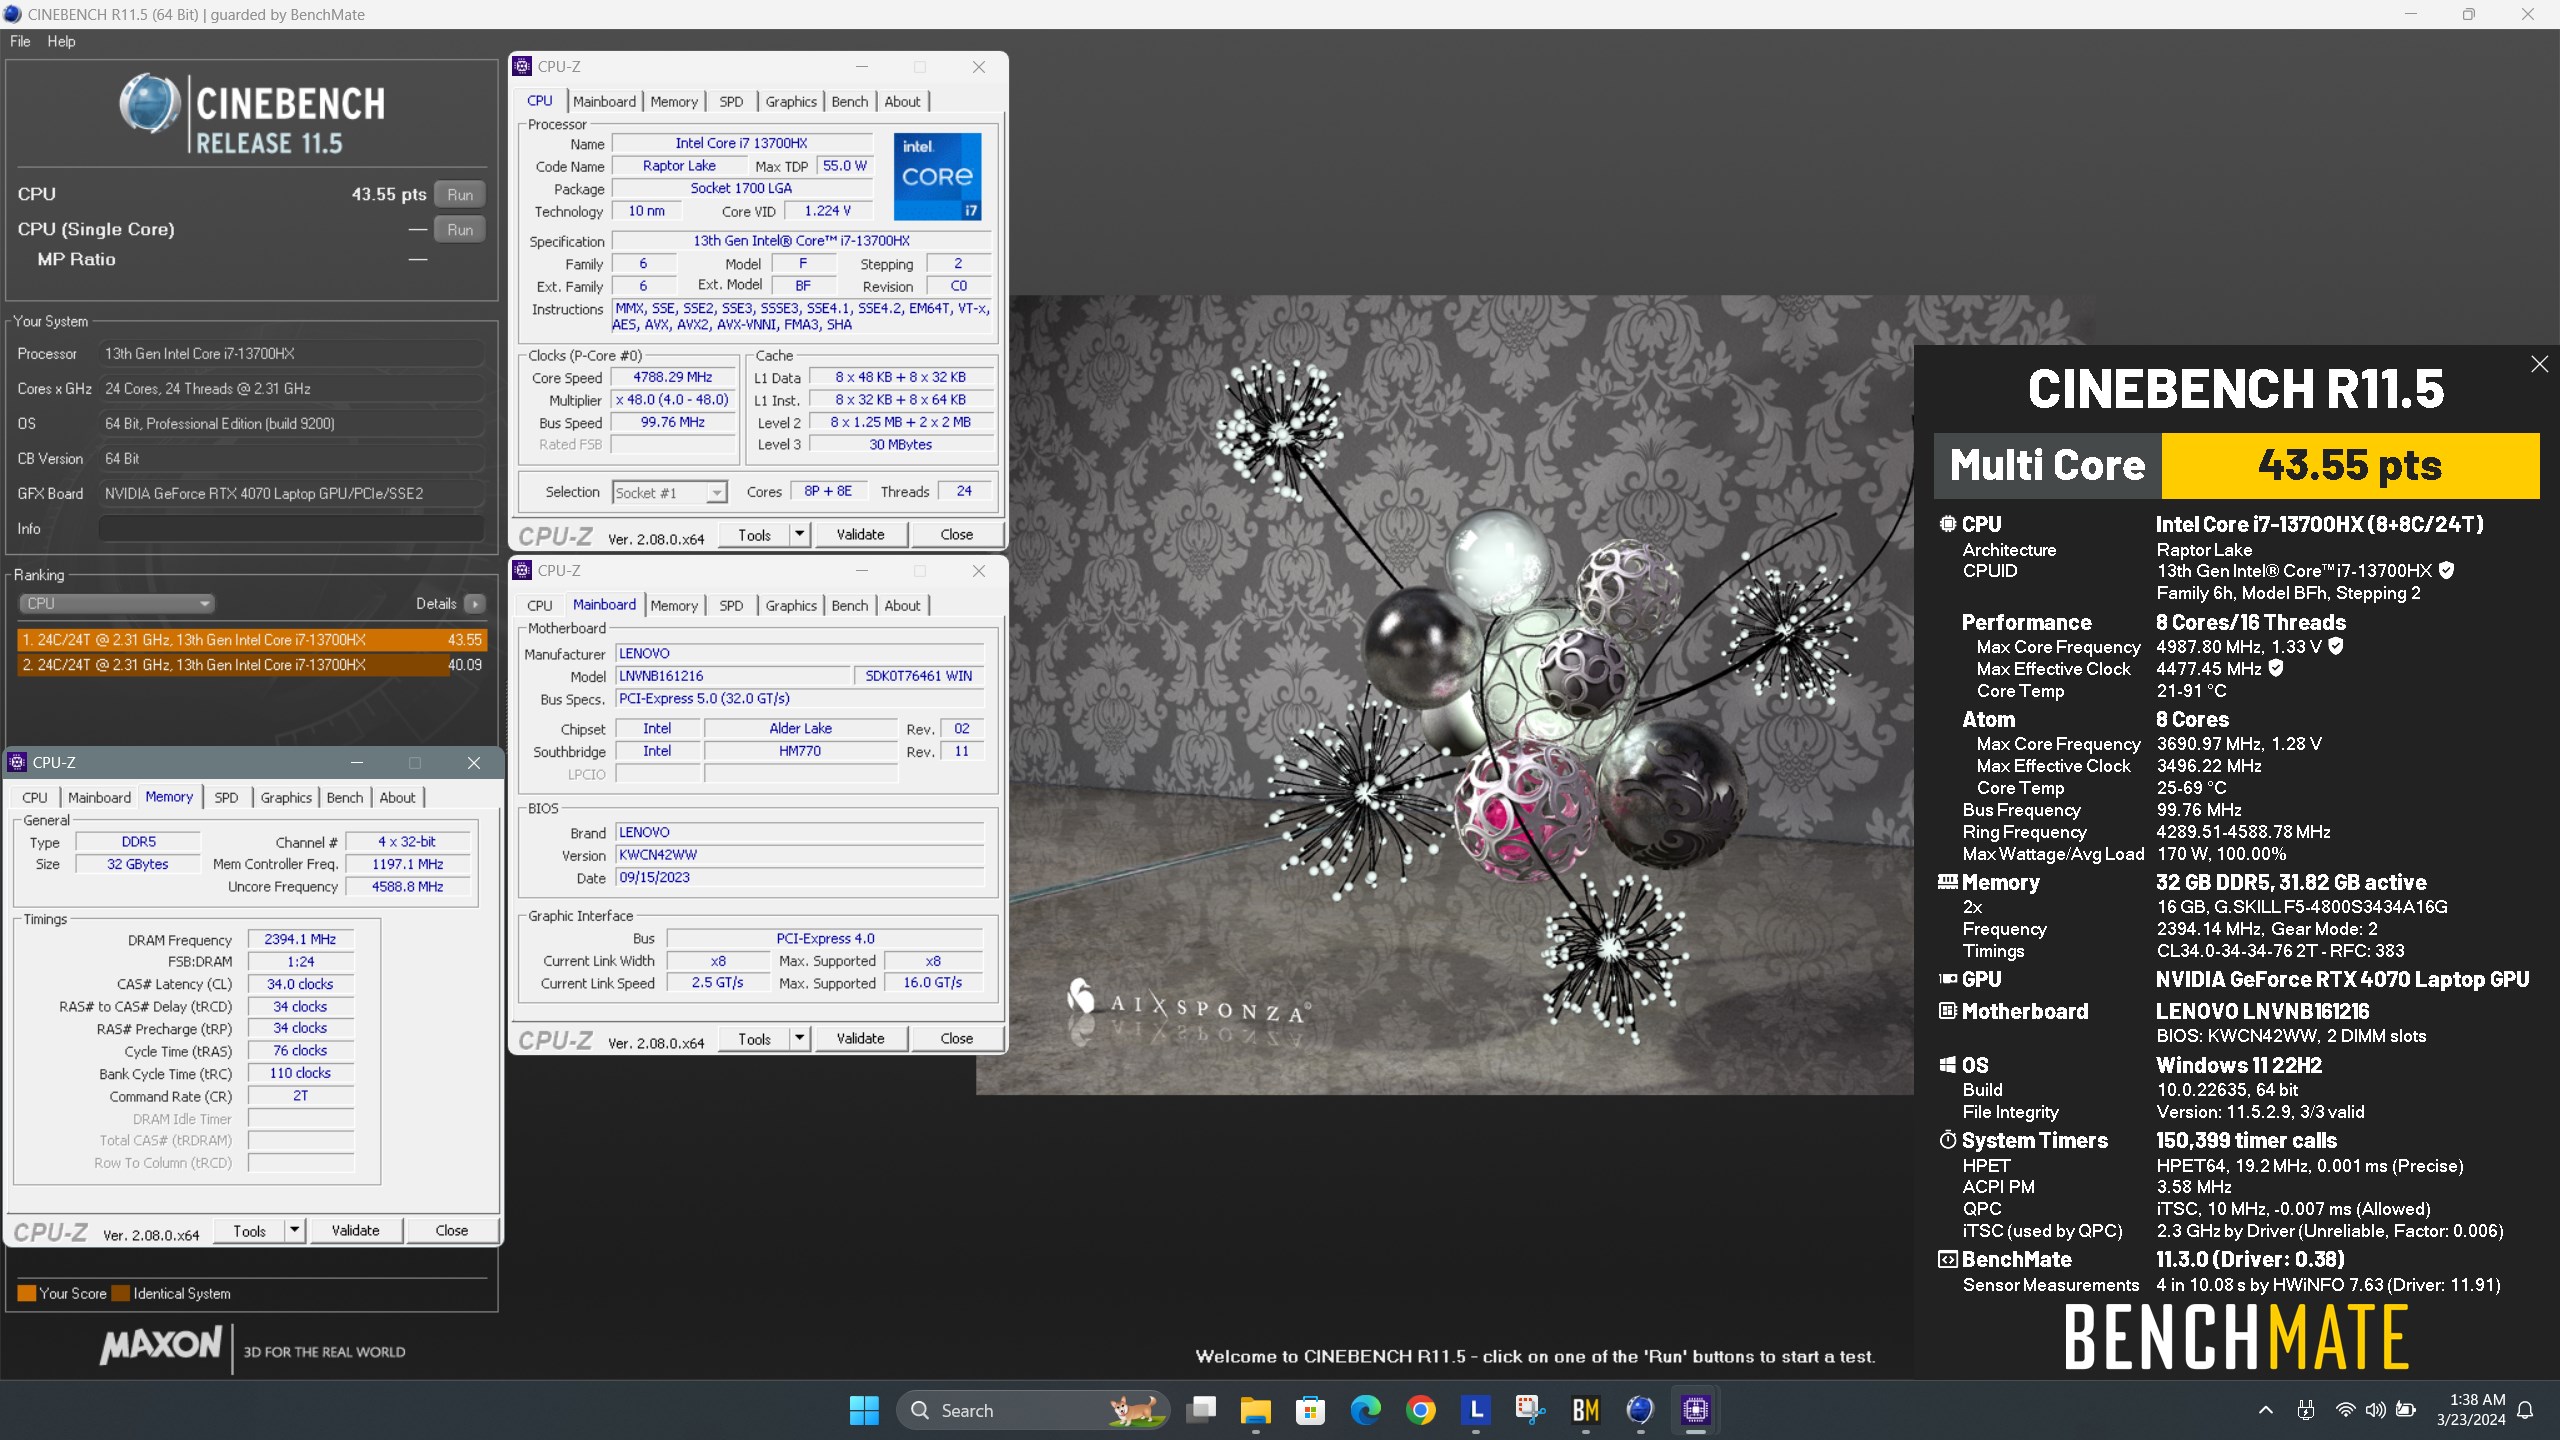
Task: Click taskbar Search box
Action: click(x=1033, y=1410)
